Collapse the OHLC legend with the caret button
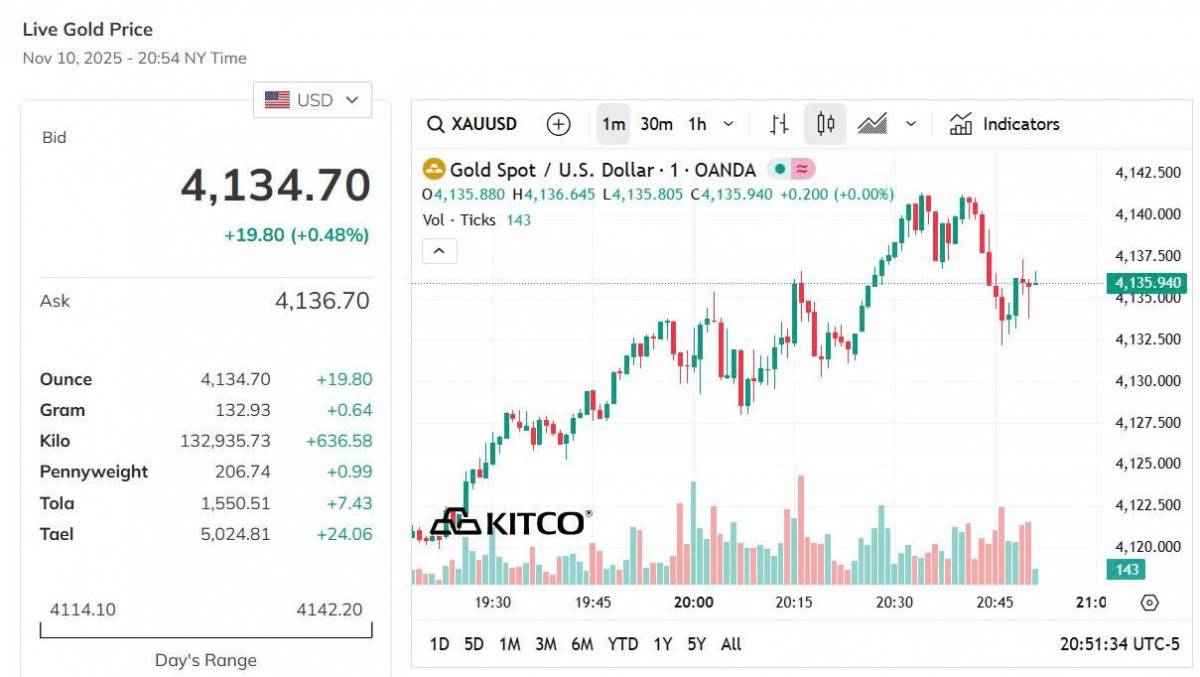 438,250
